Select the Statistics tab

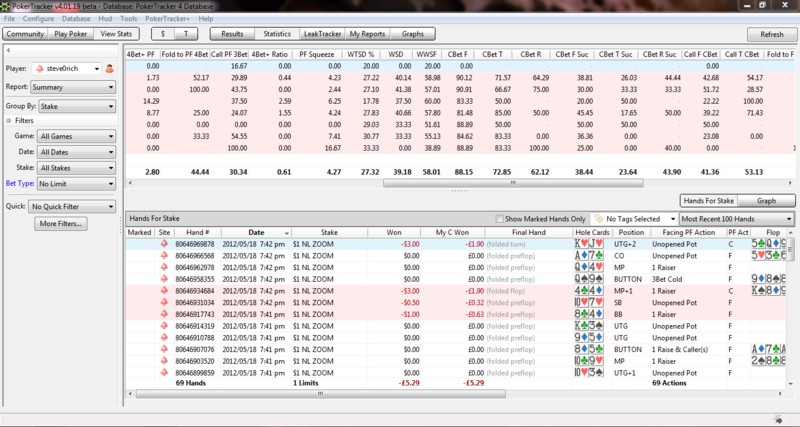pos(277,34)
